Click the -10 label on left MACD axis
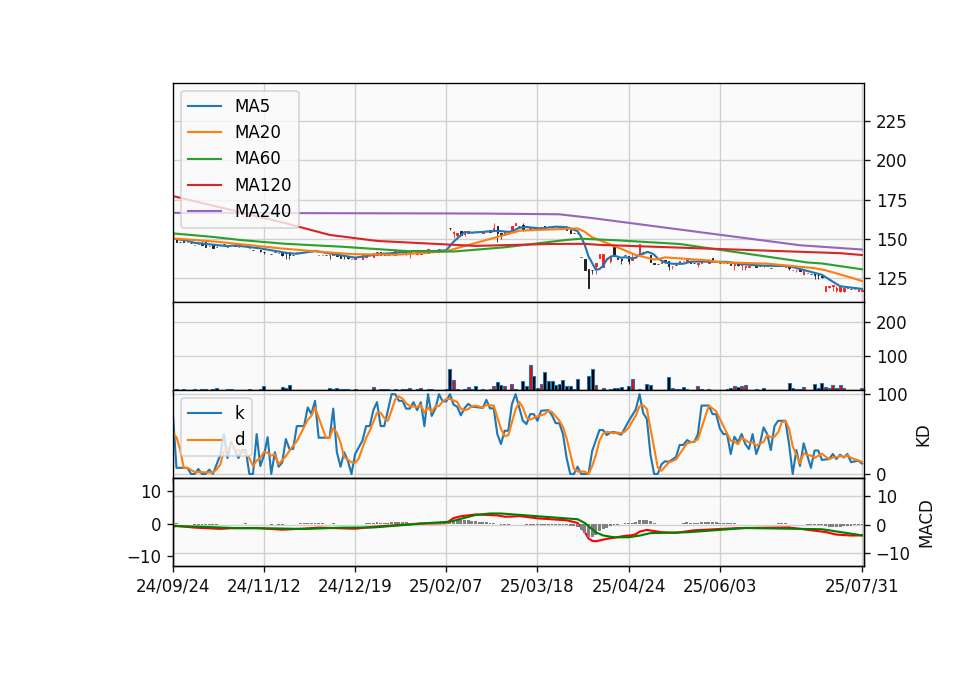 pyautogui.click(x=144, y=557)
